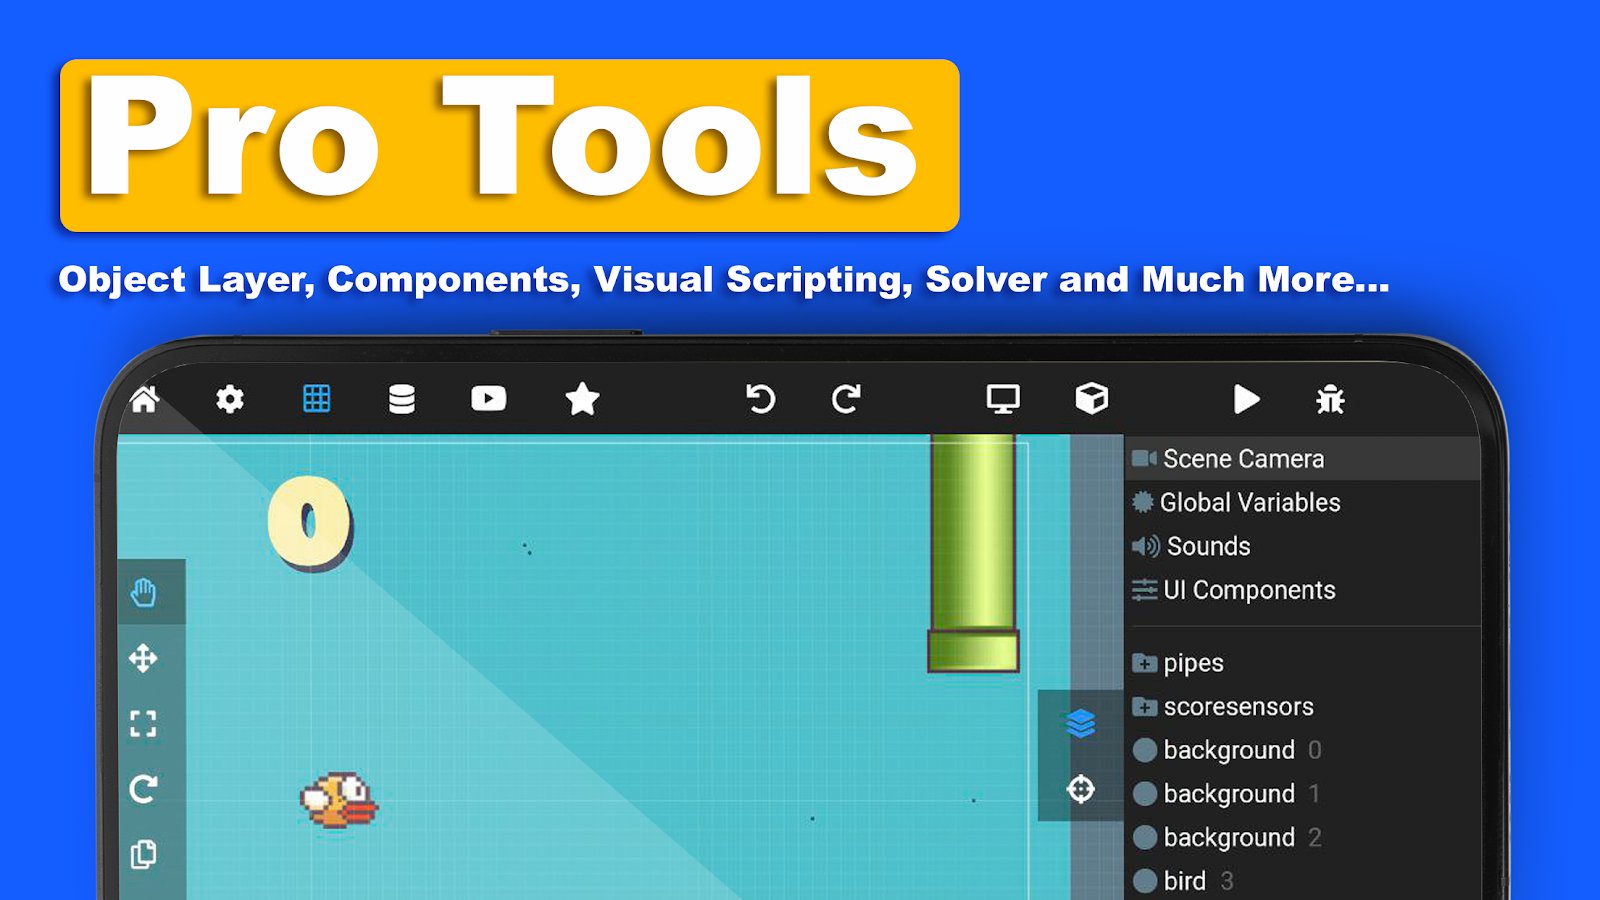Select the move arrows tool
The width and height of the screenshot is (1600, 900).
coord(143,658)
